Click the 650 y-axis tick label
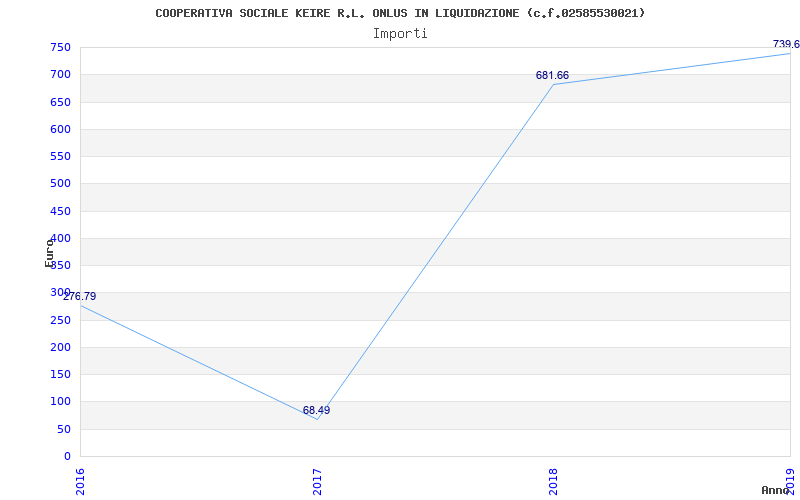800x500 pixels. [60, 102]
